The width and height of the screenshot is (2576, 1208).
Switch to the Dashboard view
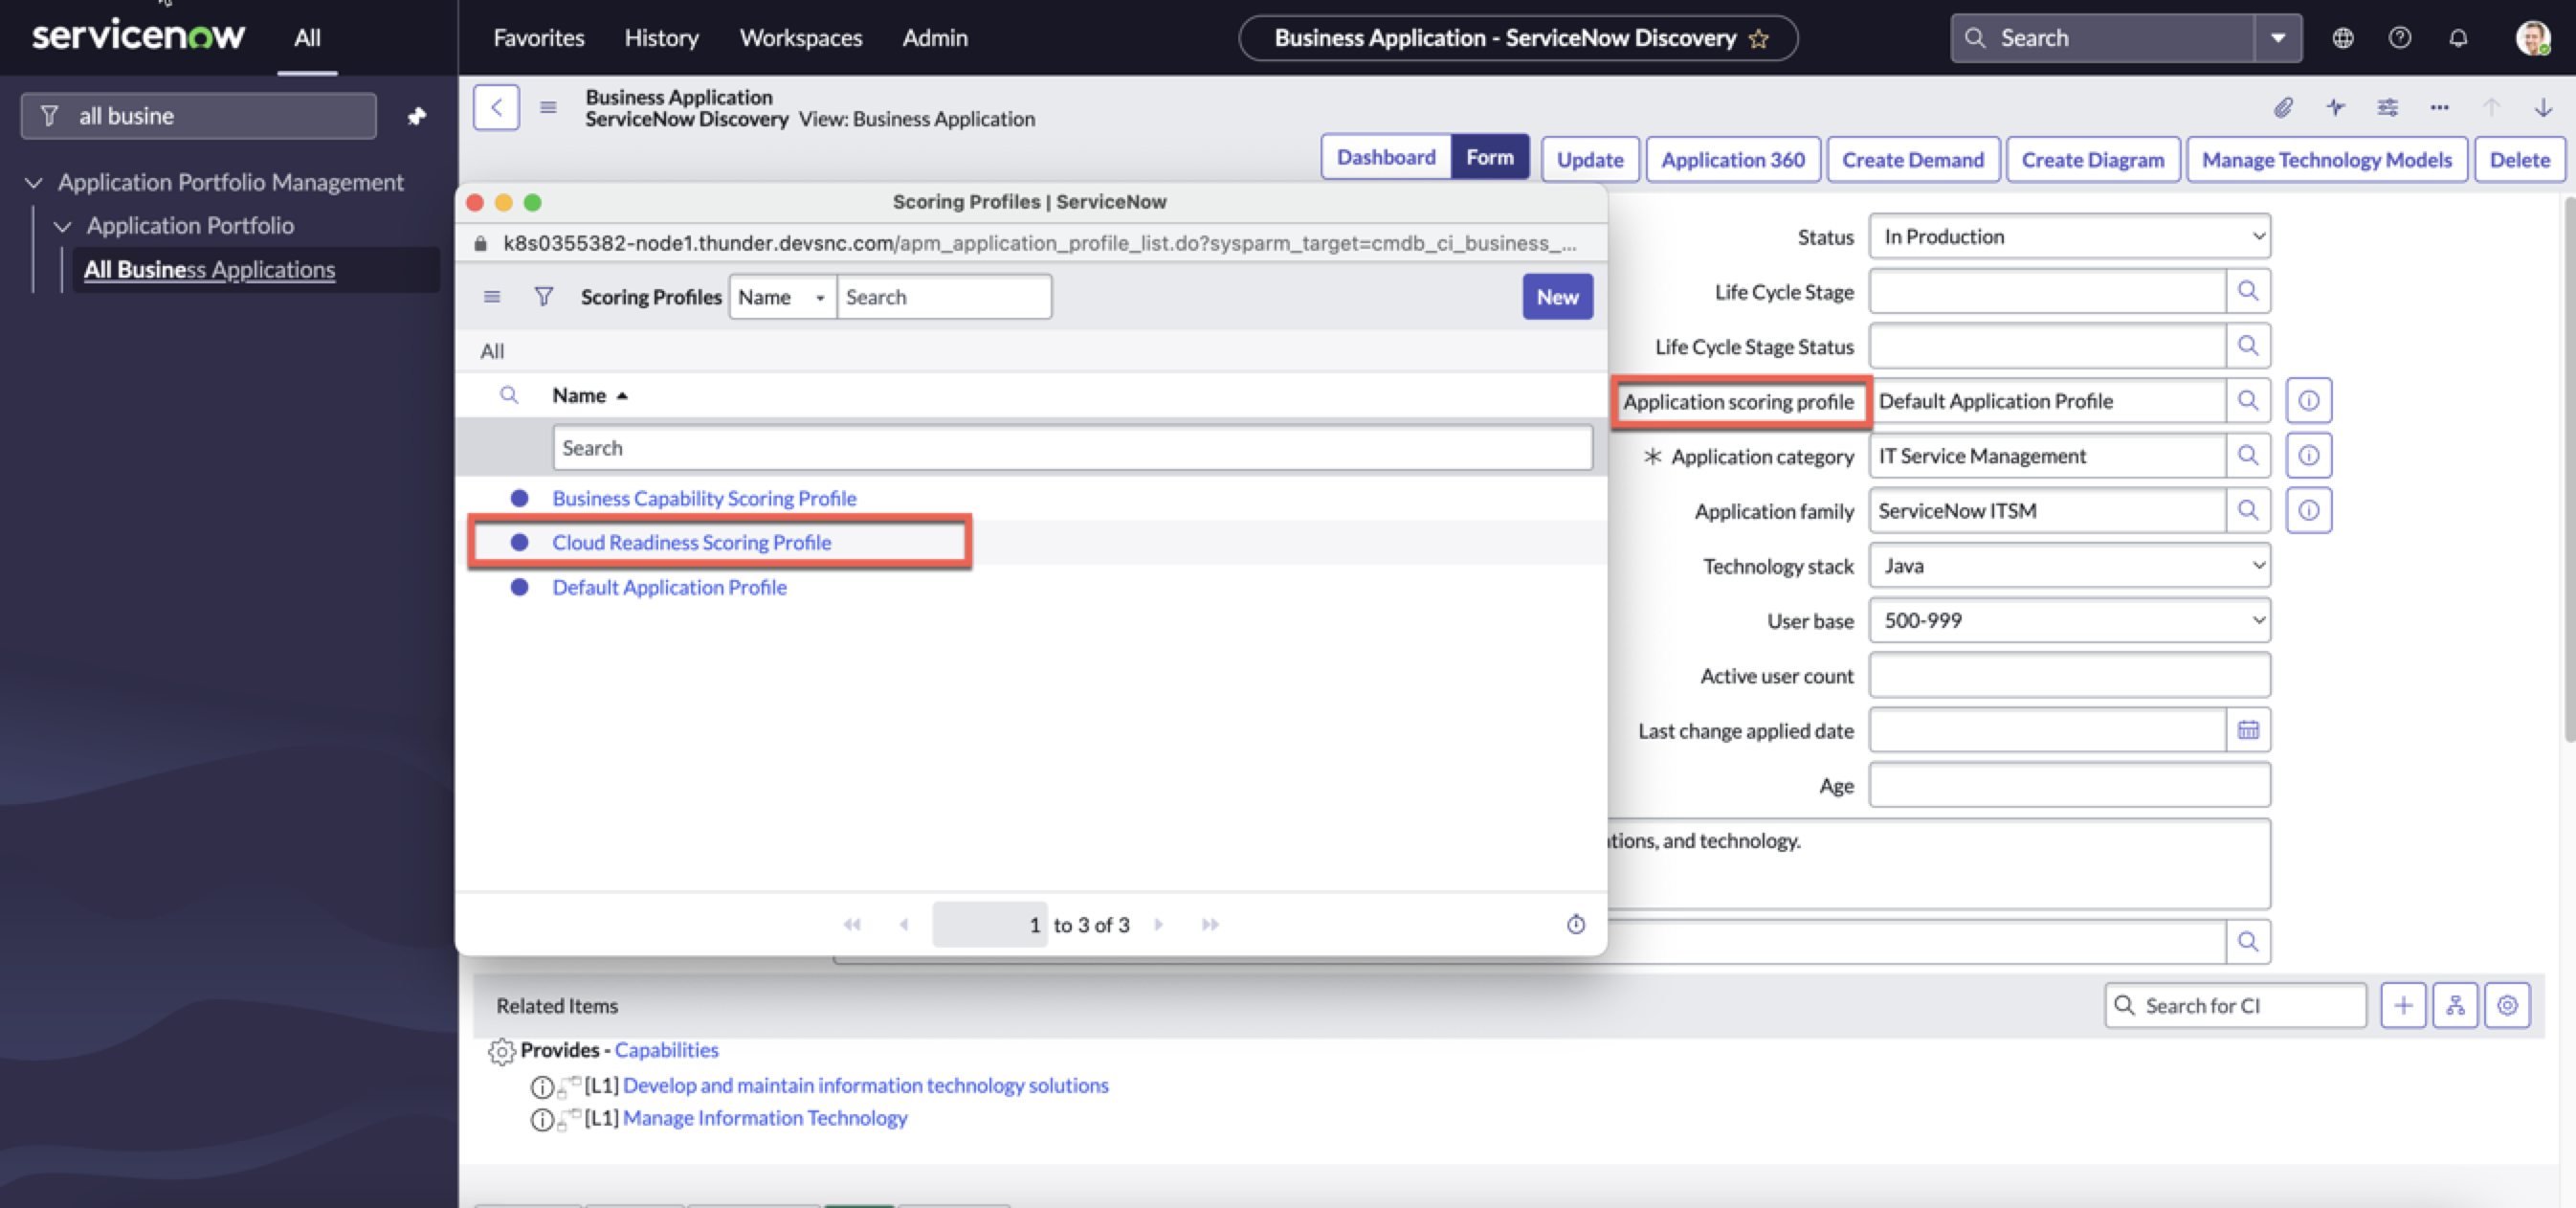pos(1385,158)
